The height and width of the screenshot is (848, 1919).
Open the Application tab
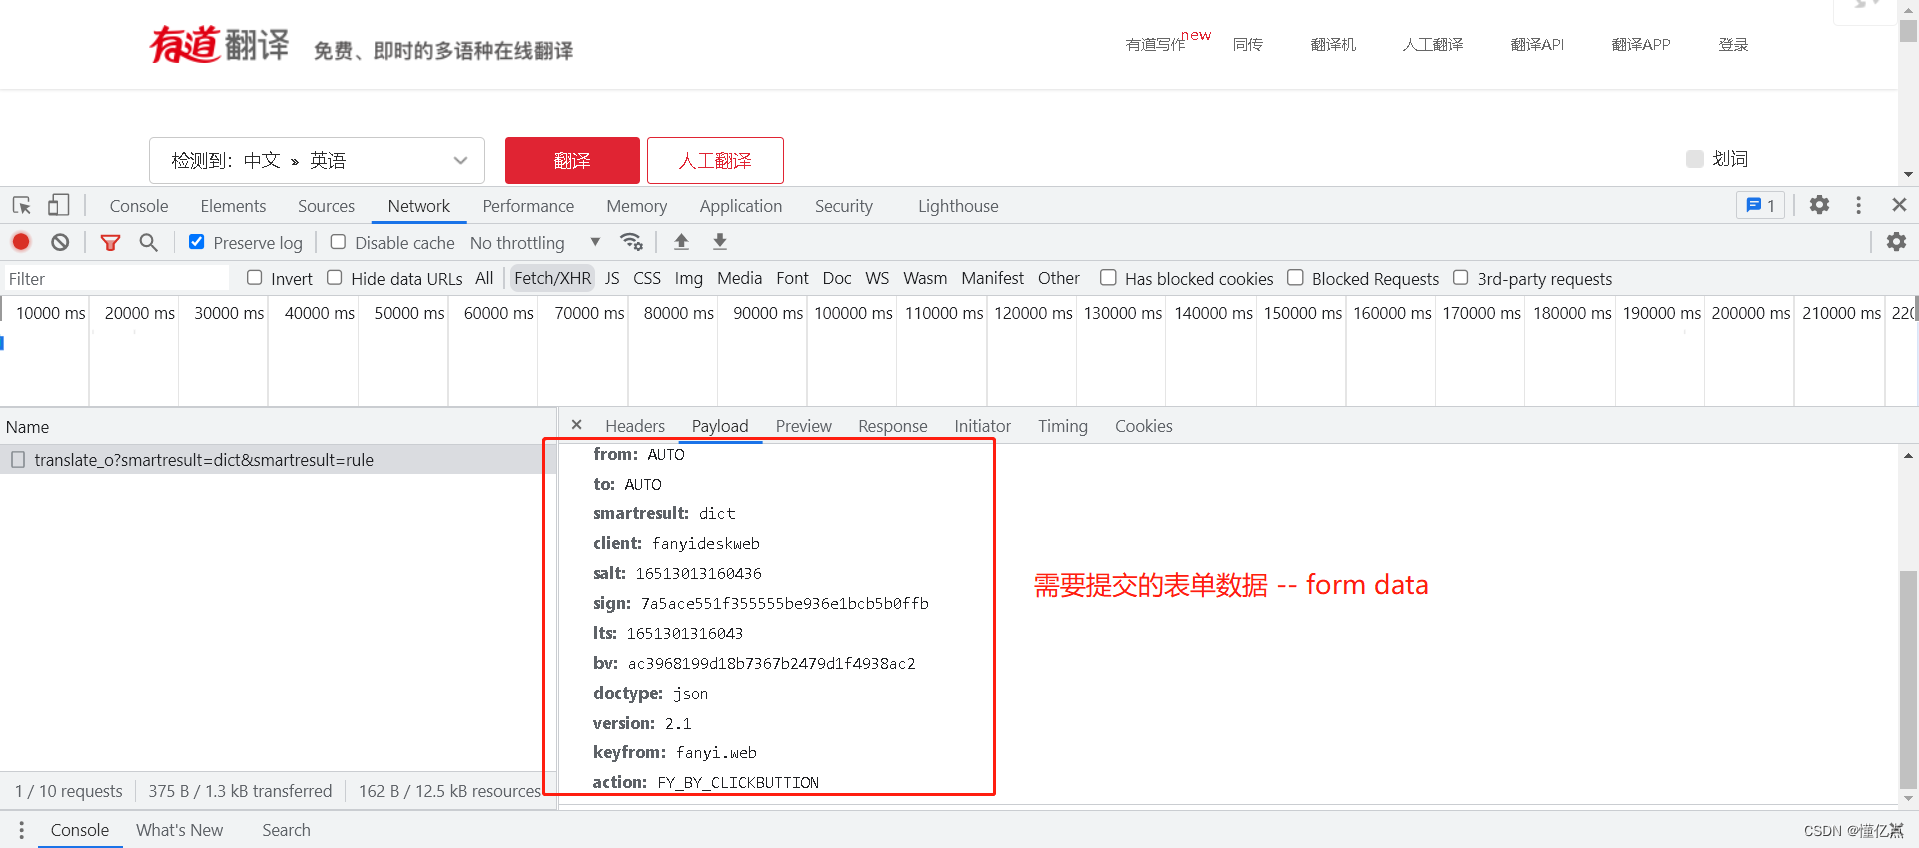coord(741,206)
